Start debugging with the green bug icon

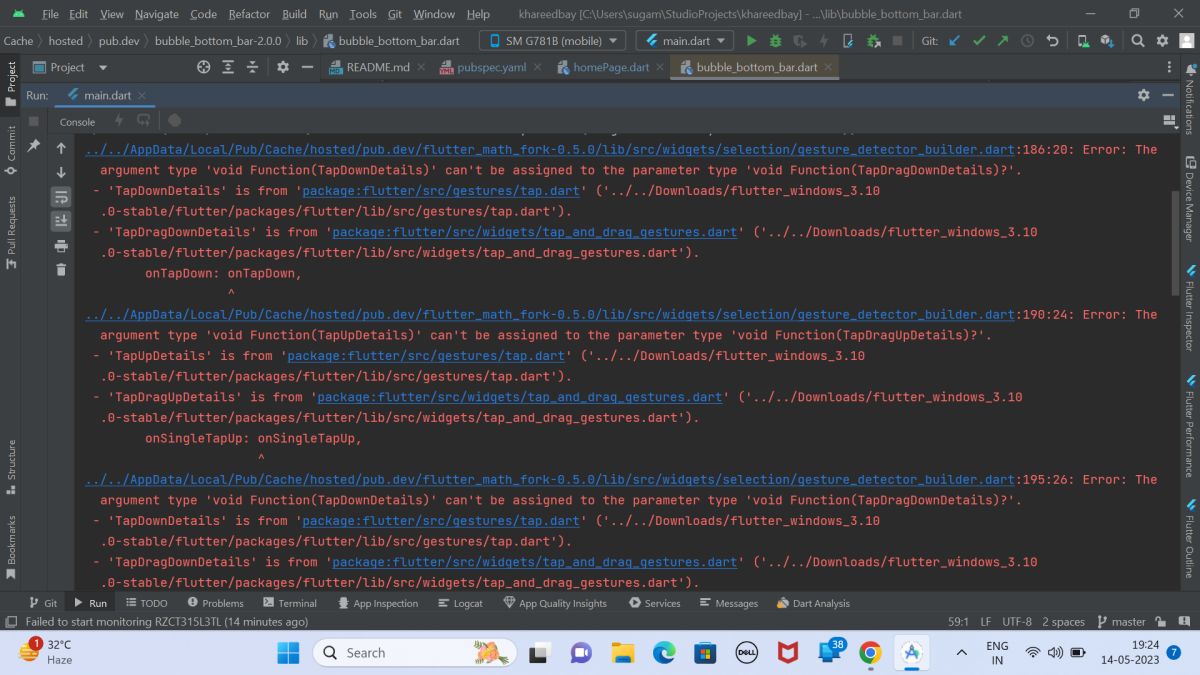coord(776,41)
